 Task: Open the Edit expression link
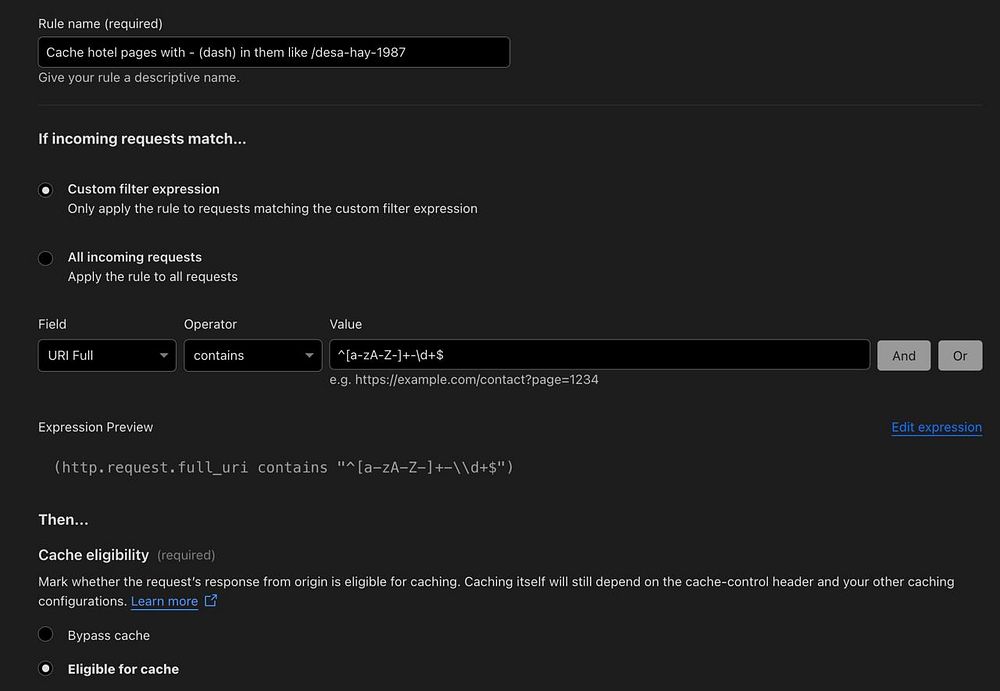[936, 427]
